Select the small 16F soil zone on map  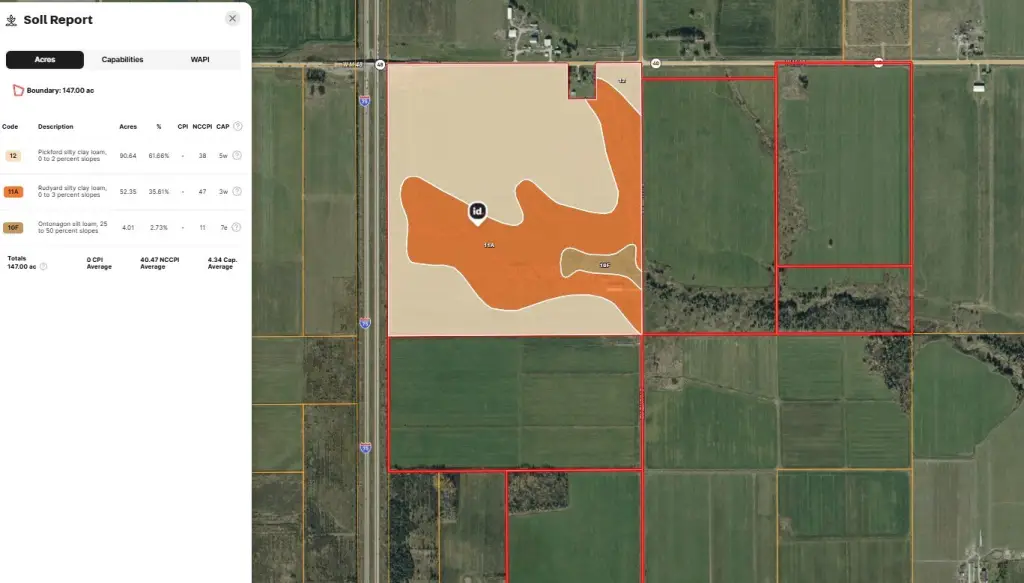pos(598,264)
